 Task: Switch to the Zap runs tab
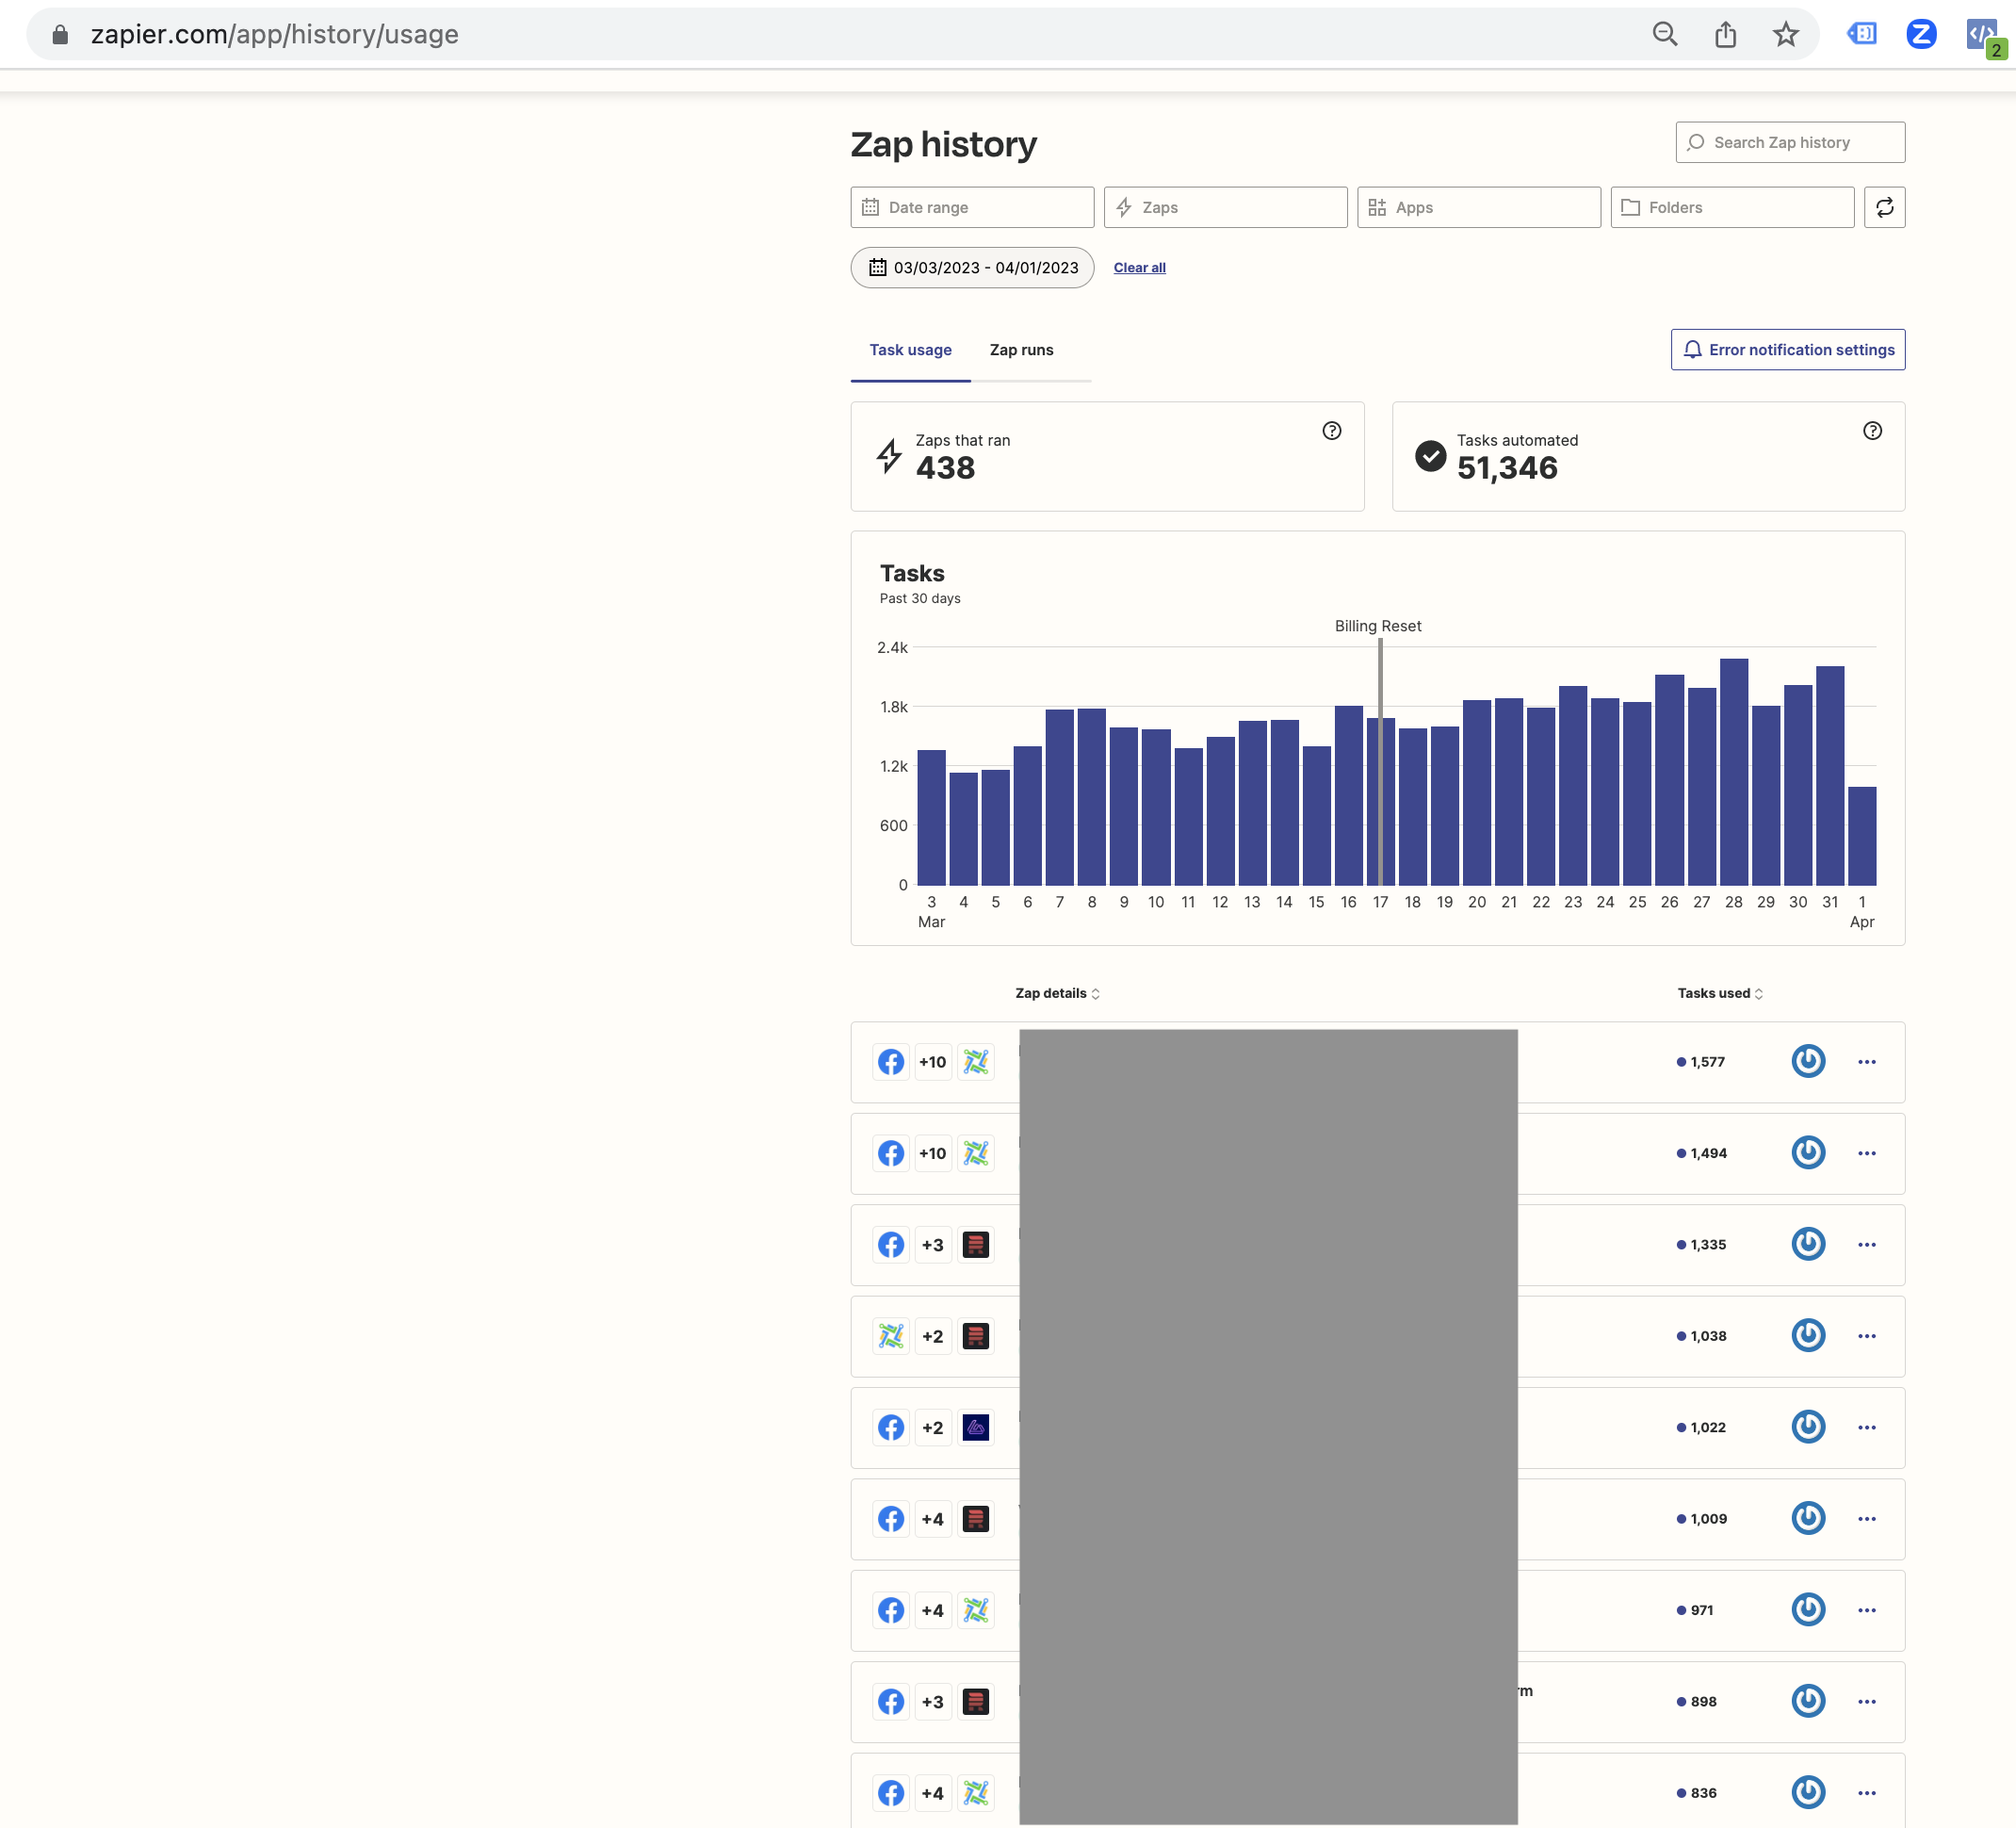(x=1021, y=350)
